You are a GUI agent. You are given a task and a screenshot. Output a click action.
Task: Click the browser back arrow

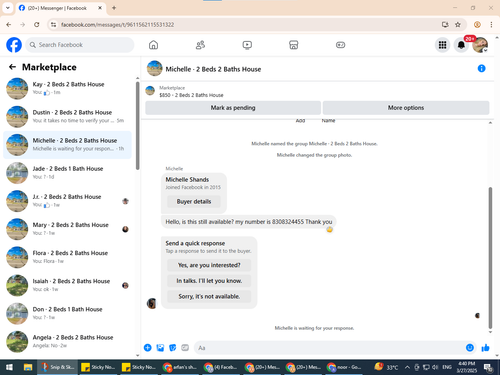point(9,24)
